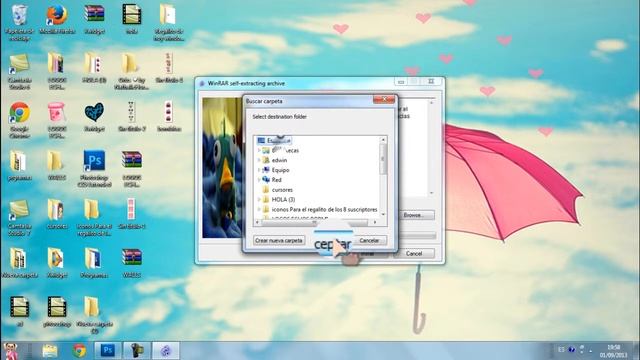The width and height of the screenshot is (640, 360).
Task: Select iconos Para el regalito in the tree
Action: pyautogui.click(x=320, y=209)
